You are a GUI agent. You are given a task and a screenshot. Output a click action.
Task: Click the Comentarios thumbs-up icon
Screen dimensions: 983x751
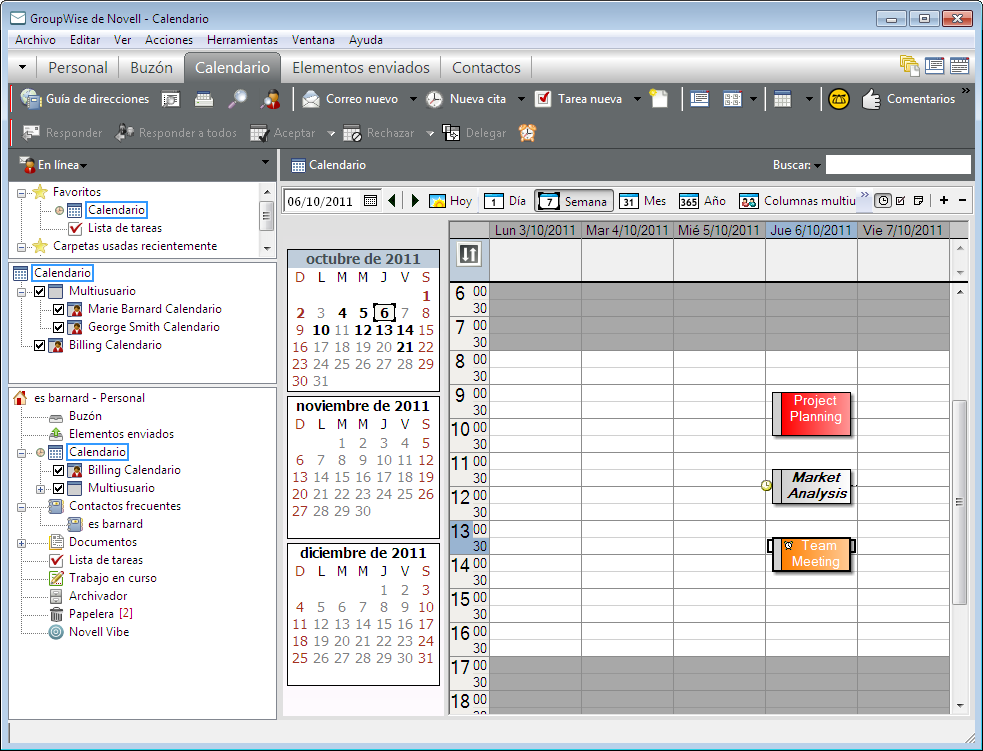pos(870,99)
